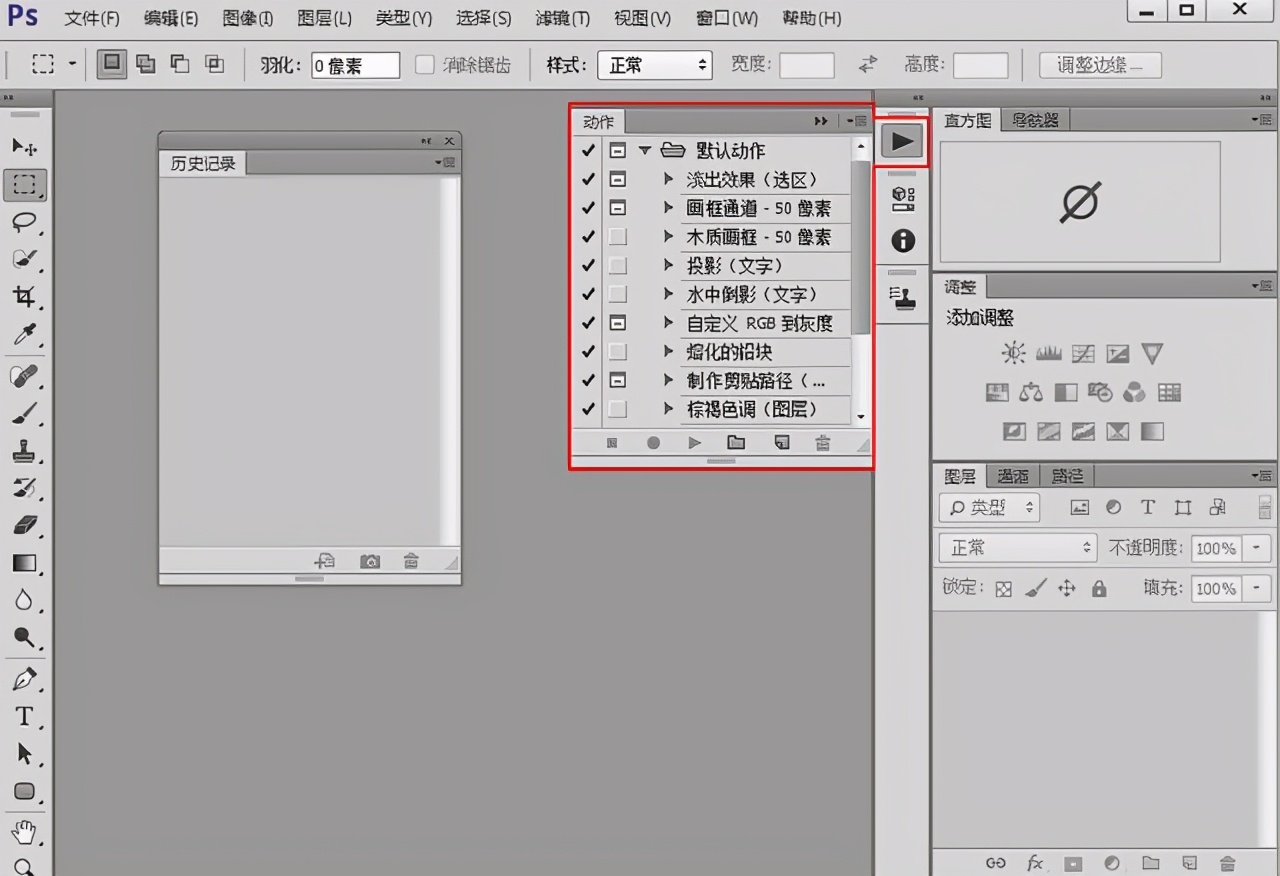Click the link layers icon
Image resolution: width=1280 pixels, height=876 pixels.
996,863
